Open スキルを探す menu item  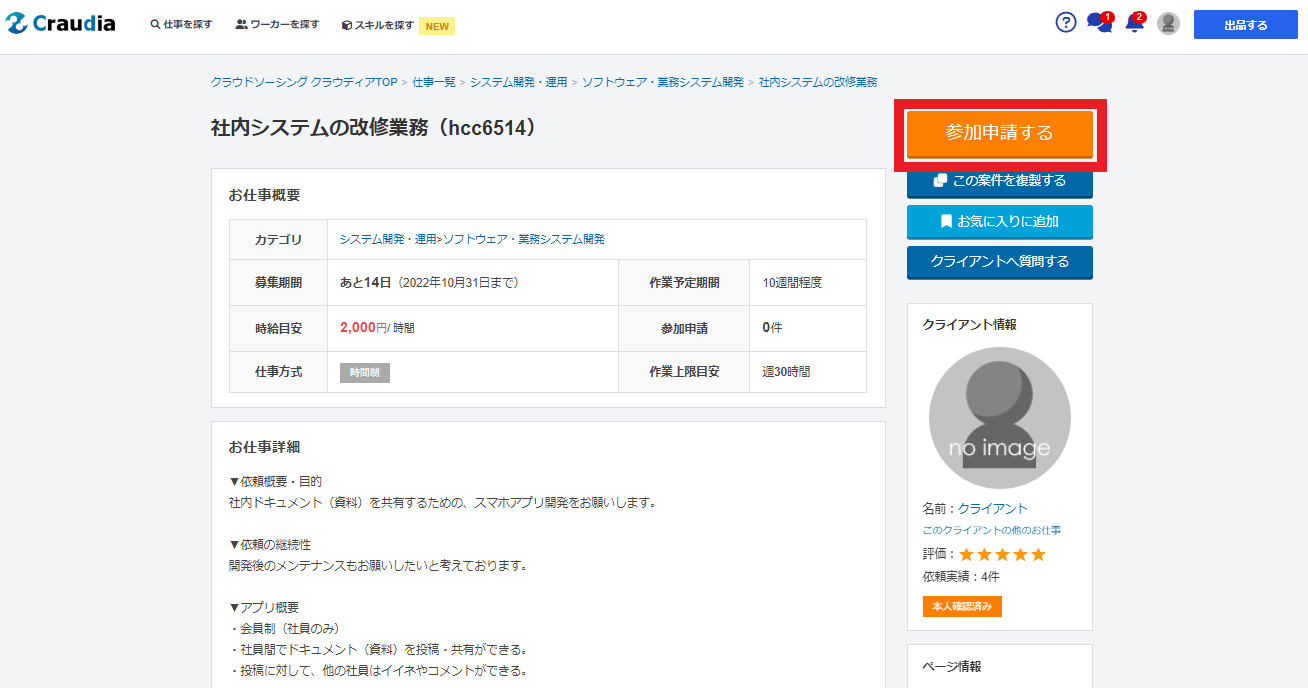(x=378, y=26)
